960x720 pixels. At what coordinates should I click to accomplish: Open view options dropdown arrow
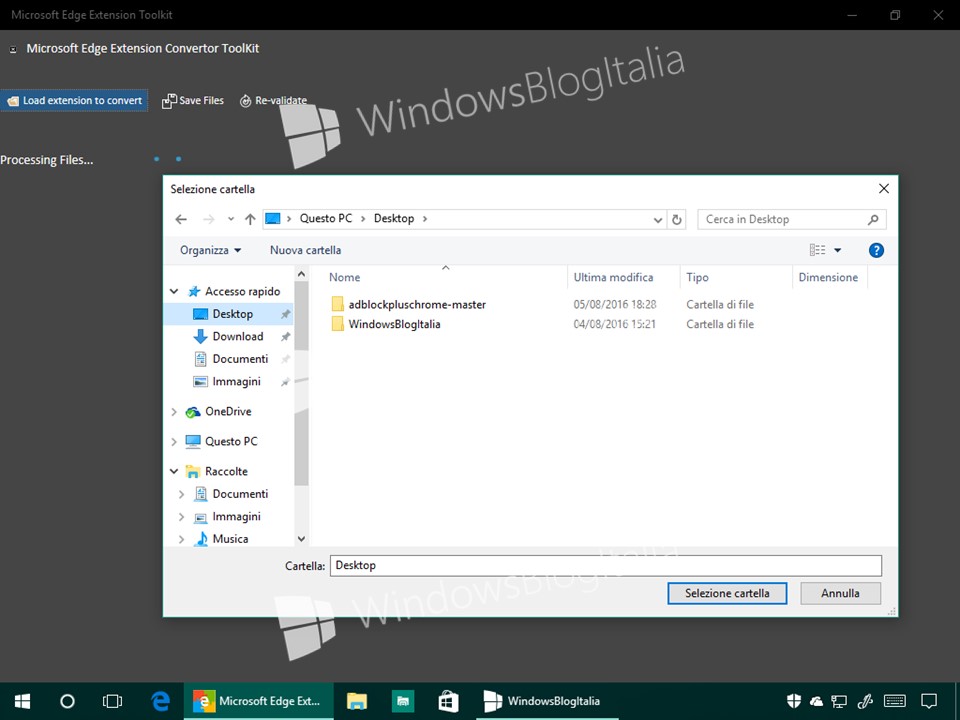[x=838, y=250]
